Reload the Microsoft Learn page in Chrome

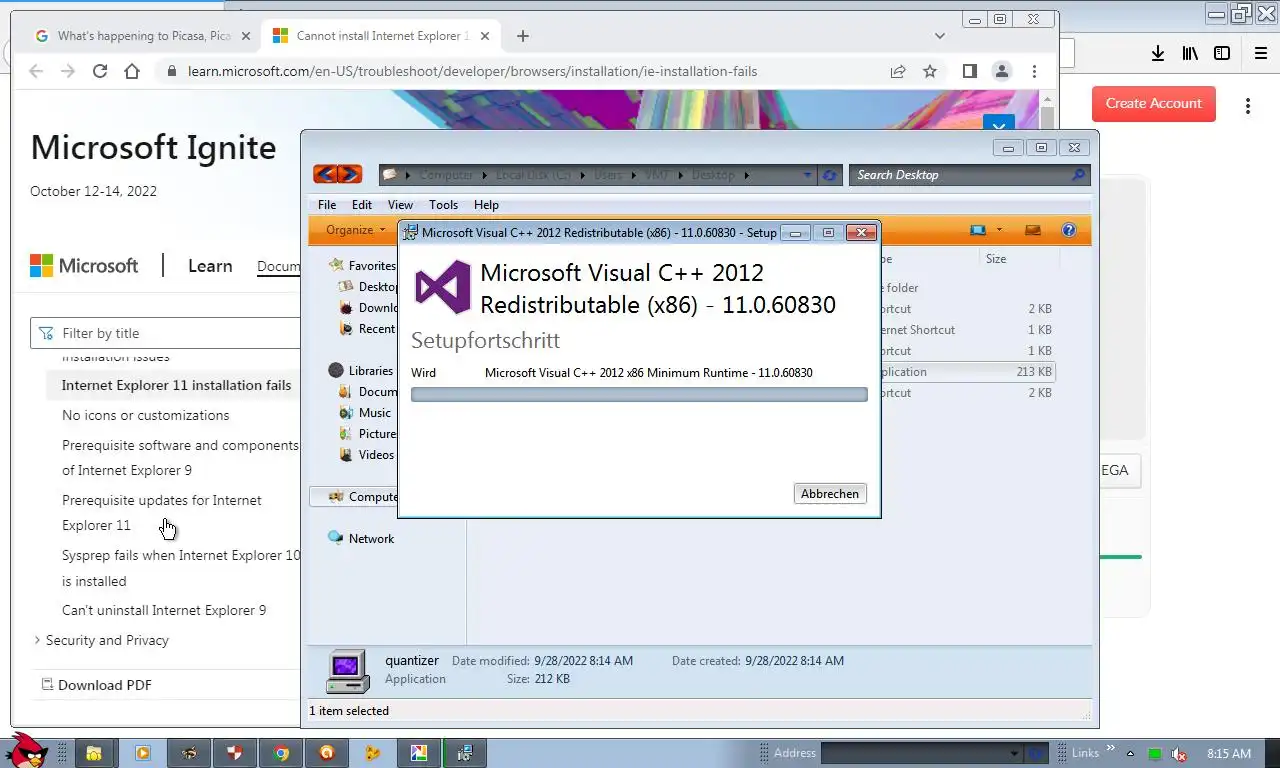coord(100,71)
